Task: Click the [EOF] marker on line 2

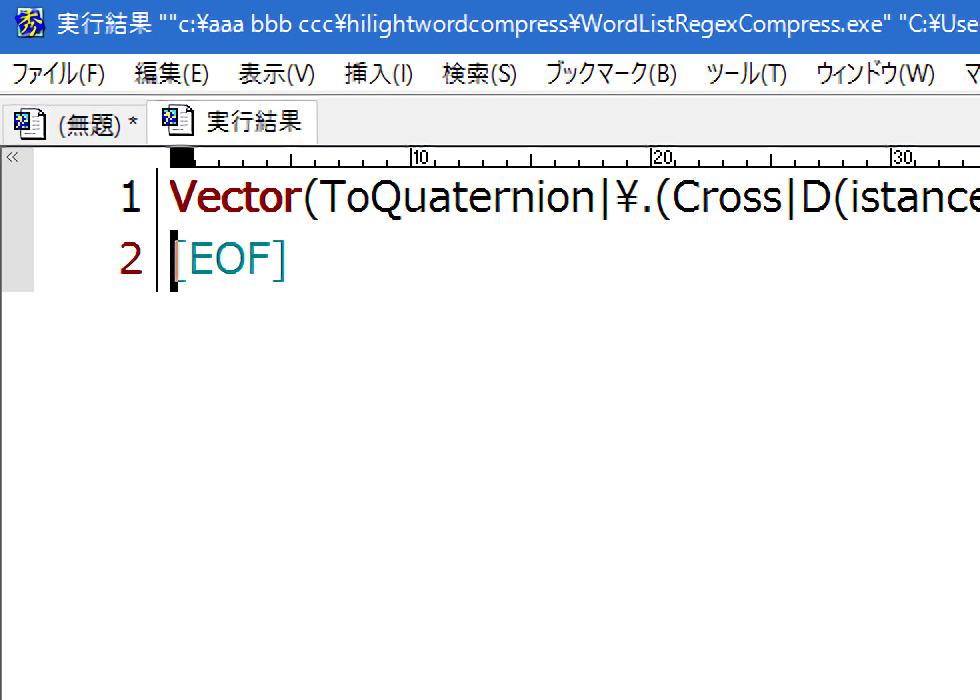Action: [229, 260]
